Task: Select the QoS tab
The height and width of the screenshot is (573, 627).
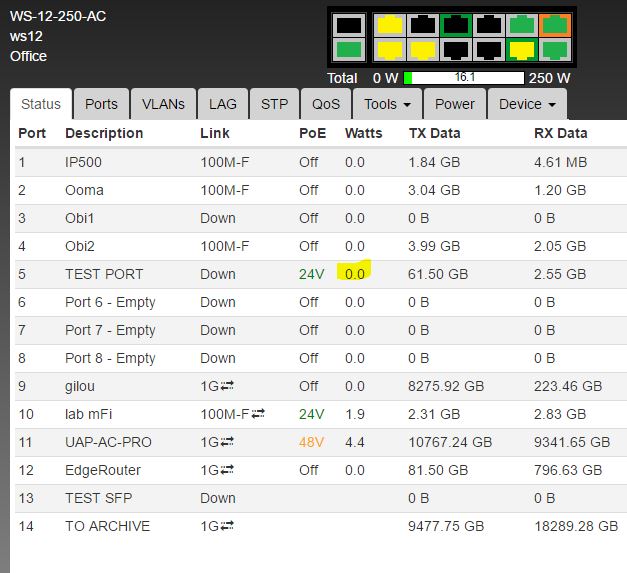Action: coord(326,104)
